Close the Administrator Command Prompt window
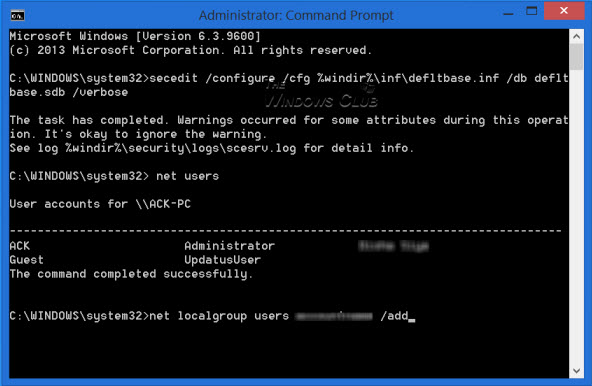Image resolution: width=592 pixels, height=386 pixels. click(x=564, y=11)
